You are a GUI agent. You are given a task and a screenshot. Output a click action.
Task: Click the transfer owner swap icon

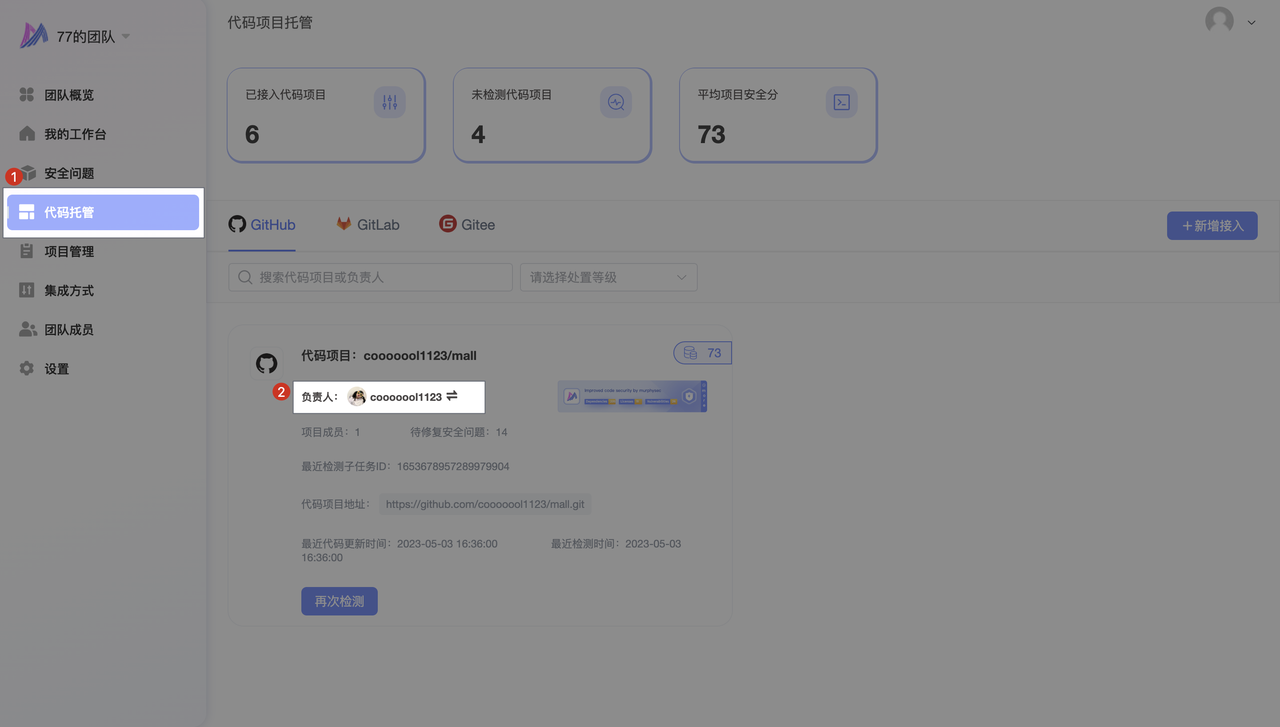452,396
